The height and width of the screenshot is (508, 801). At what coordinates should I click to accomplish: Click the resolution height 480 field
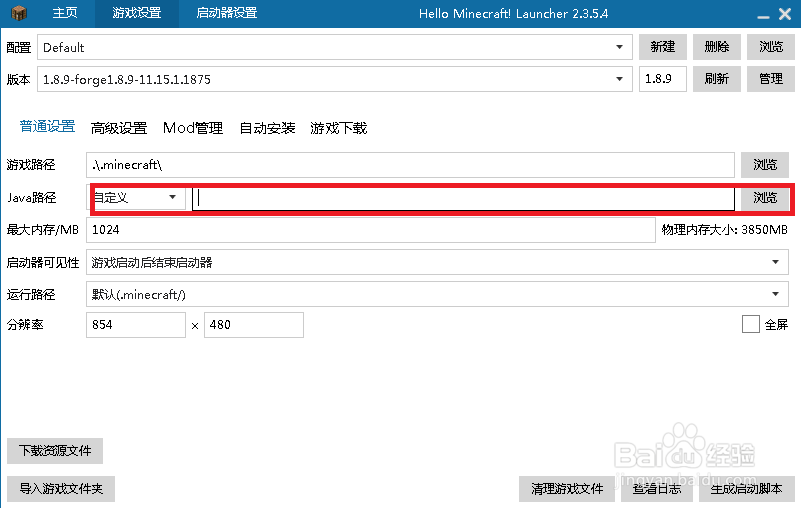(254, 325)
